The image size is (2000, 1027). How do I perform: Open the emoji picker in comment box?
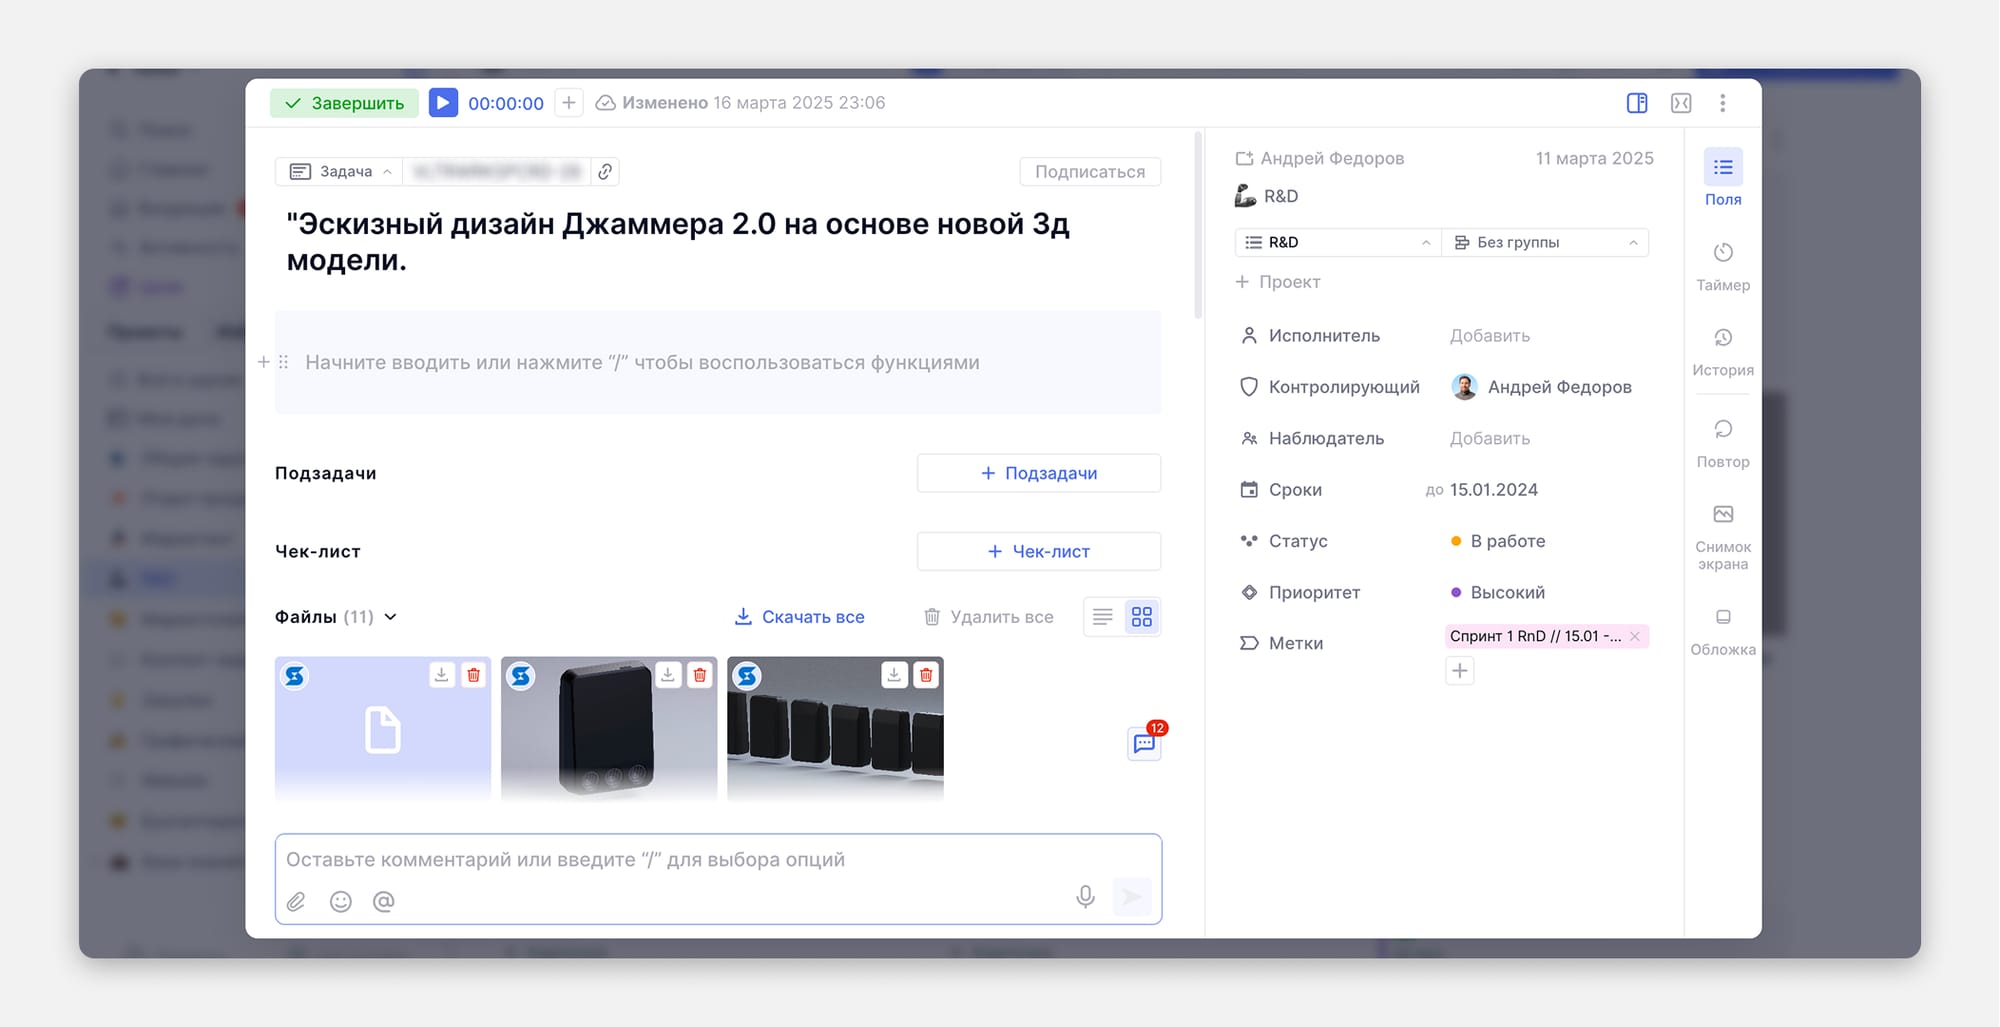(x=340, y=901)
